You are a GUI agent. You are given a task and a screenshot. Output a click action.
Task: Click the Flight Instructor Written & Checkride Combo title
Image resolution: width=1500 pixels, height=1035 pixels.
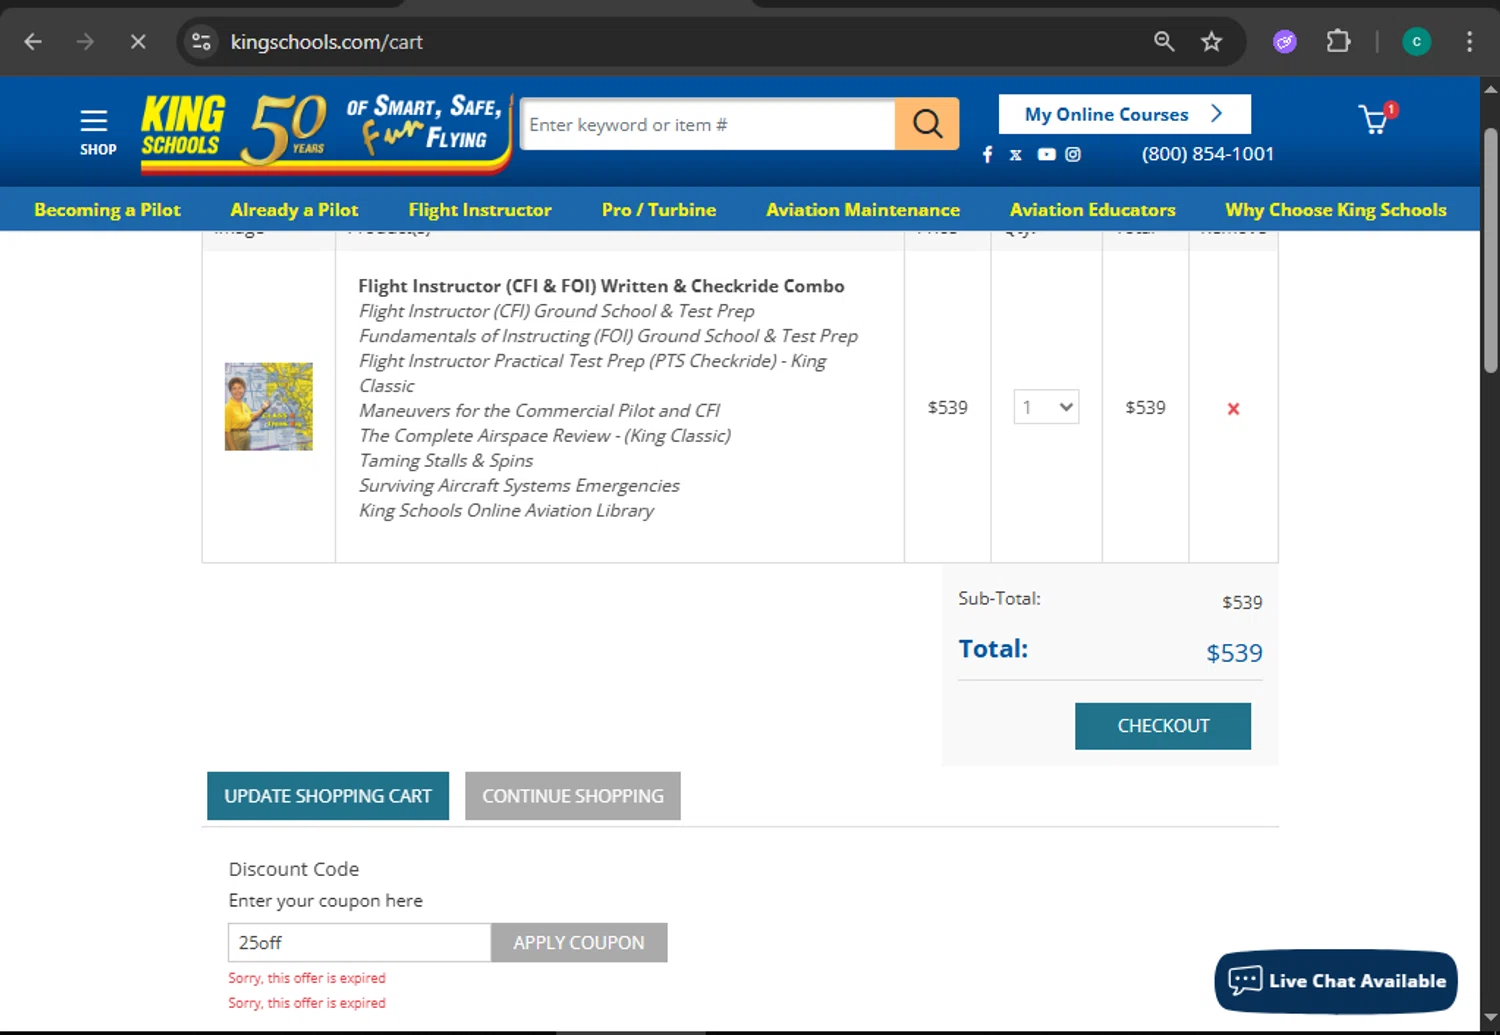(601, 286)
